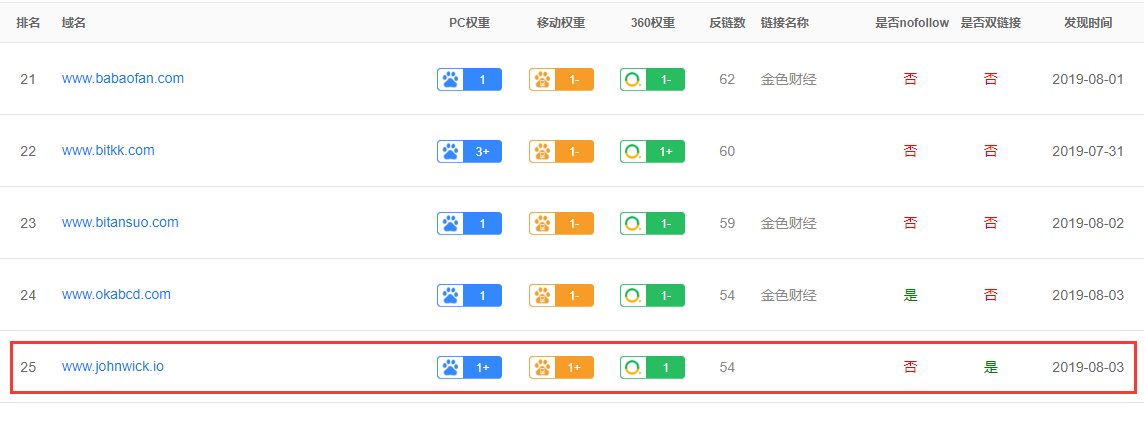Click PC weight badge for www.okabcd.com

(469, 296)
